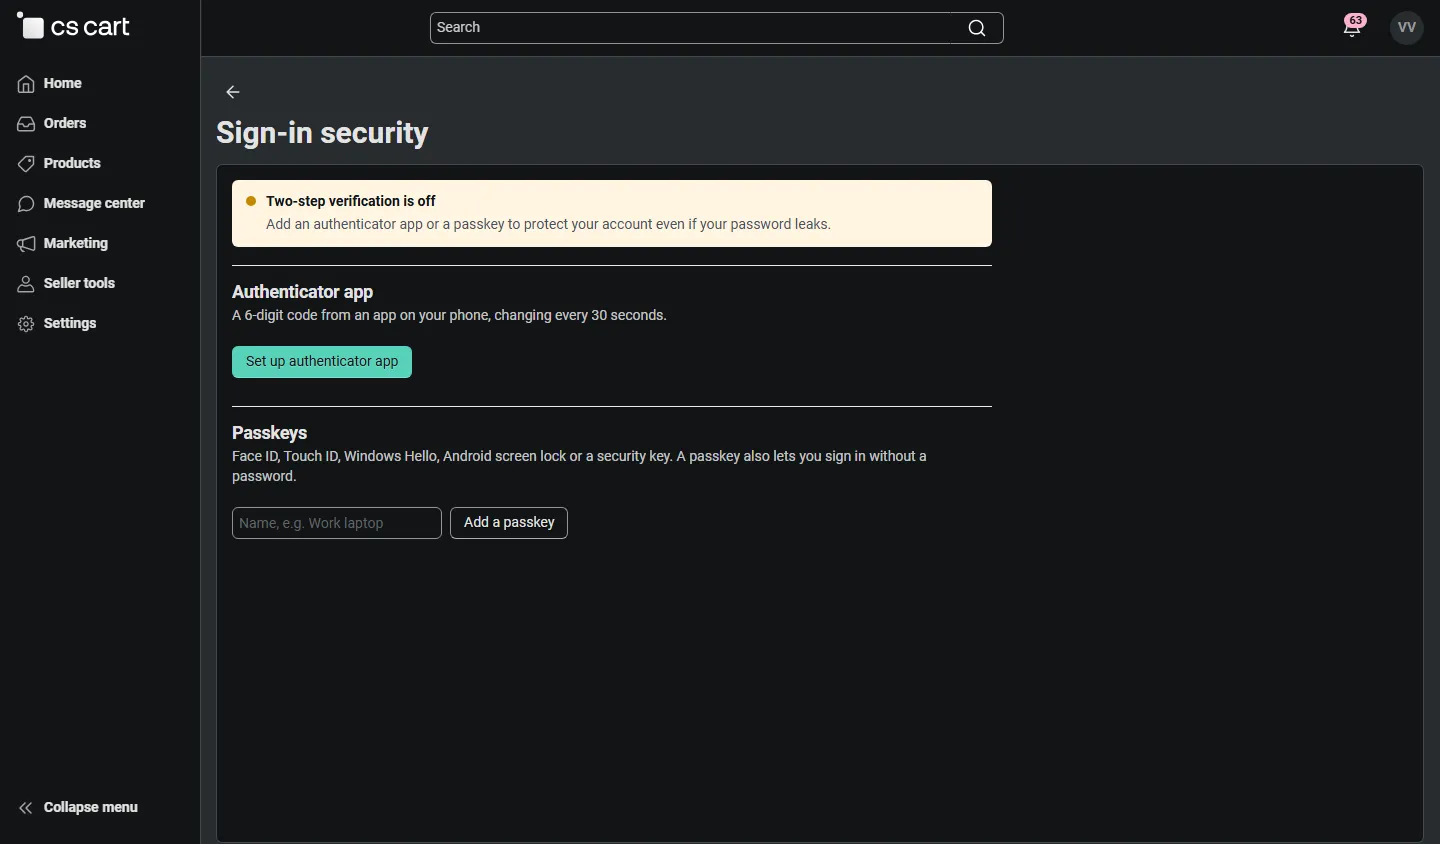1440x844 pixels.
Task: Click the Home house icon in sidebar
Action: (26, 84)
